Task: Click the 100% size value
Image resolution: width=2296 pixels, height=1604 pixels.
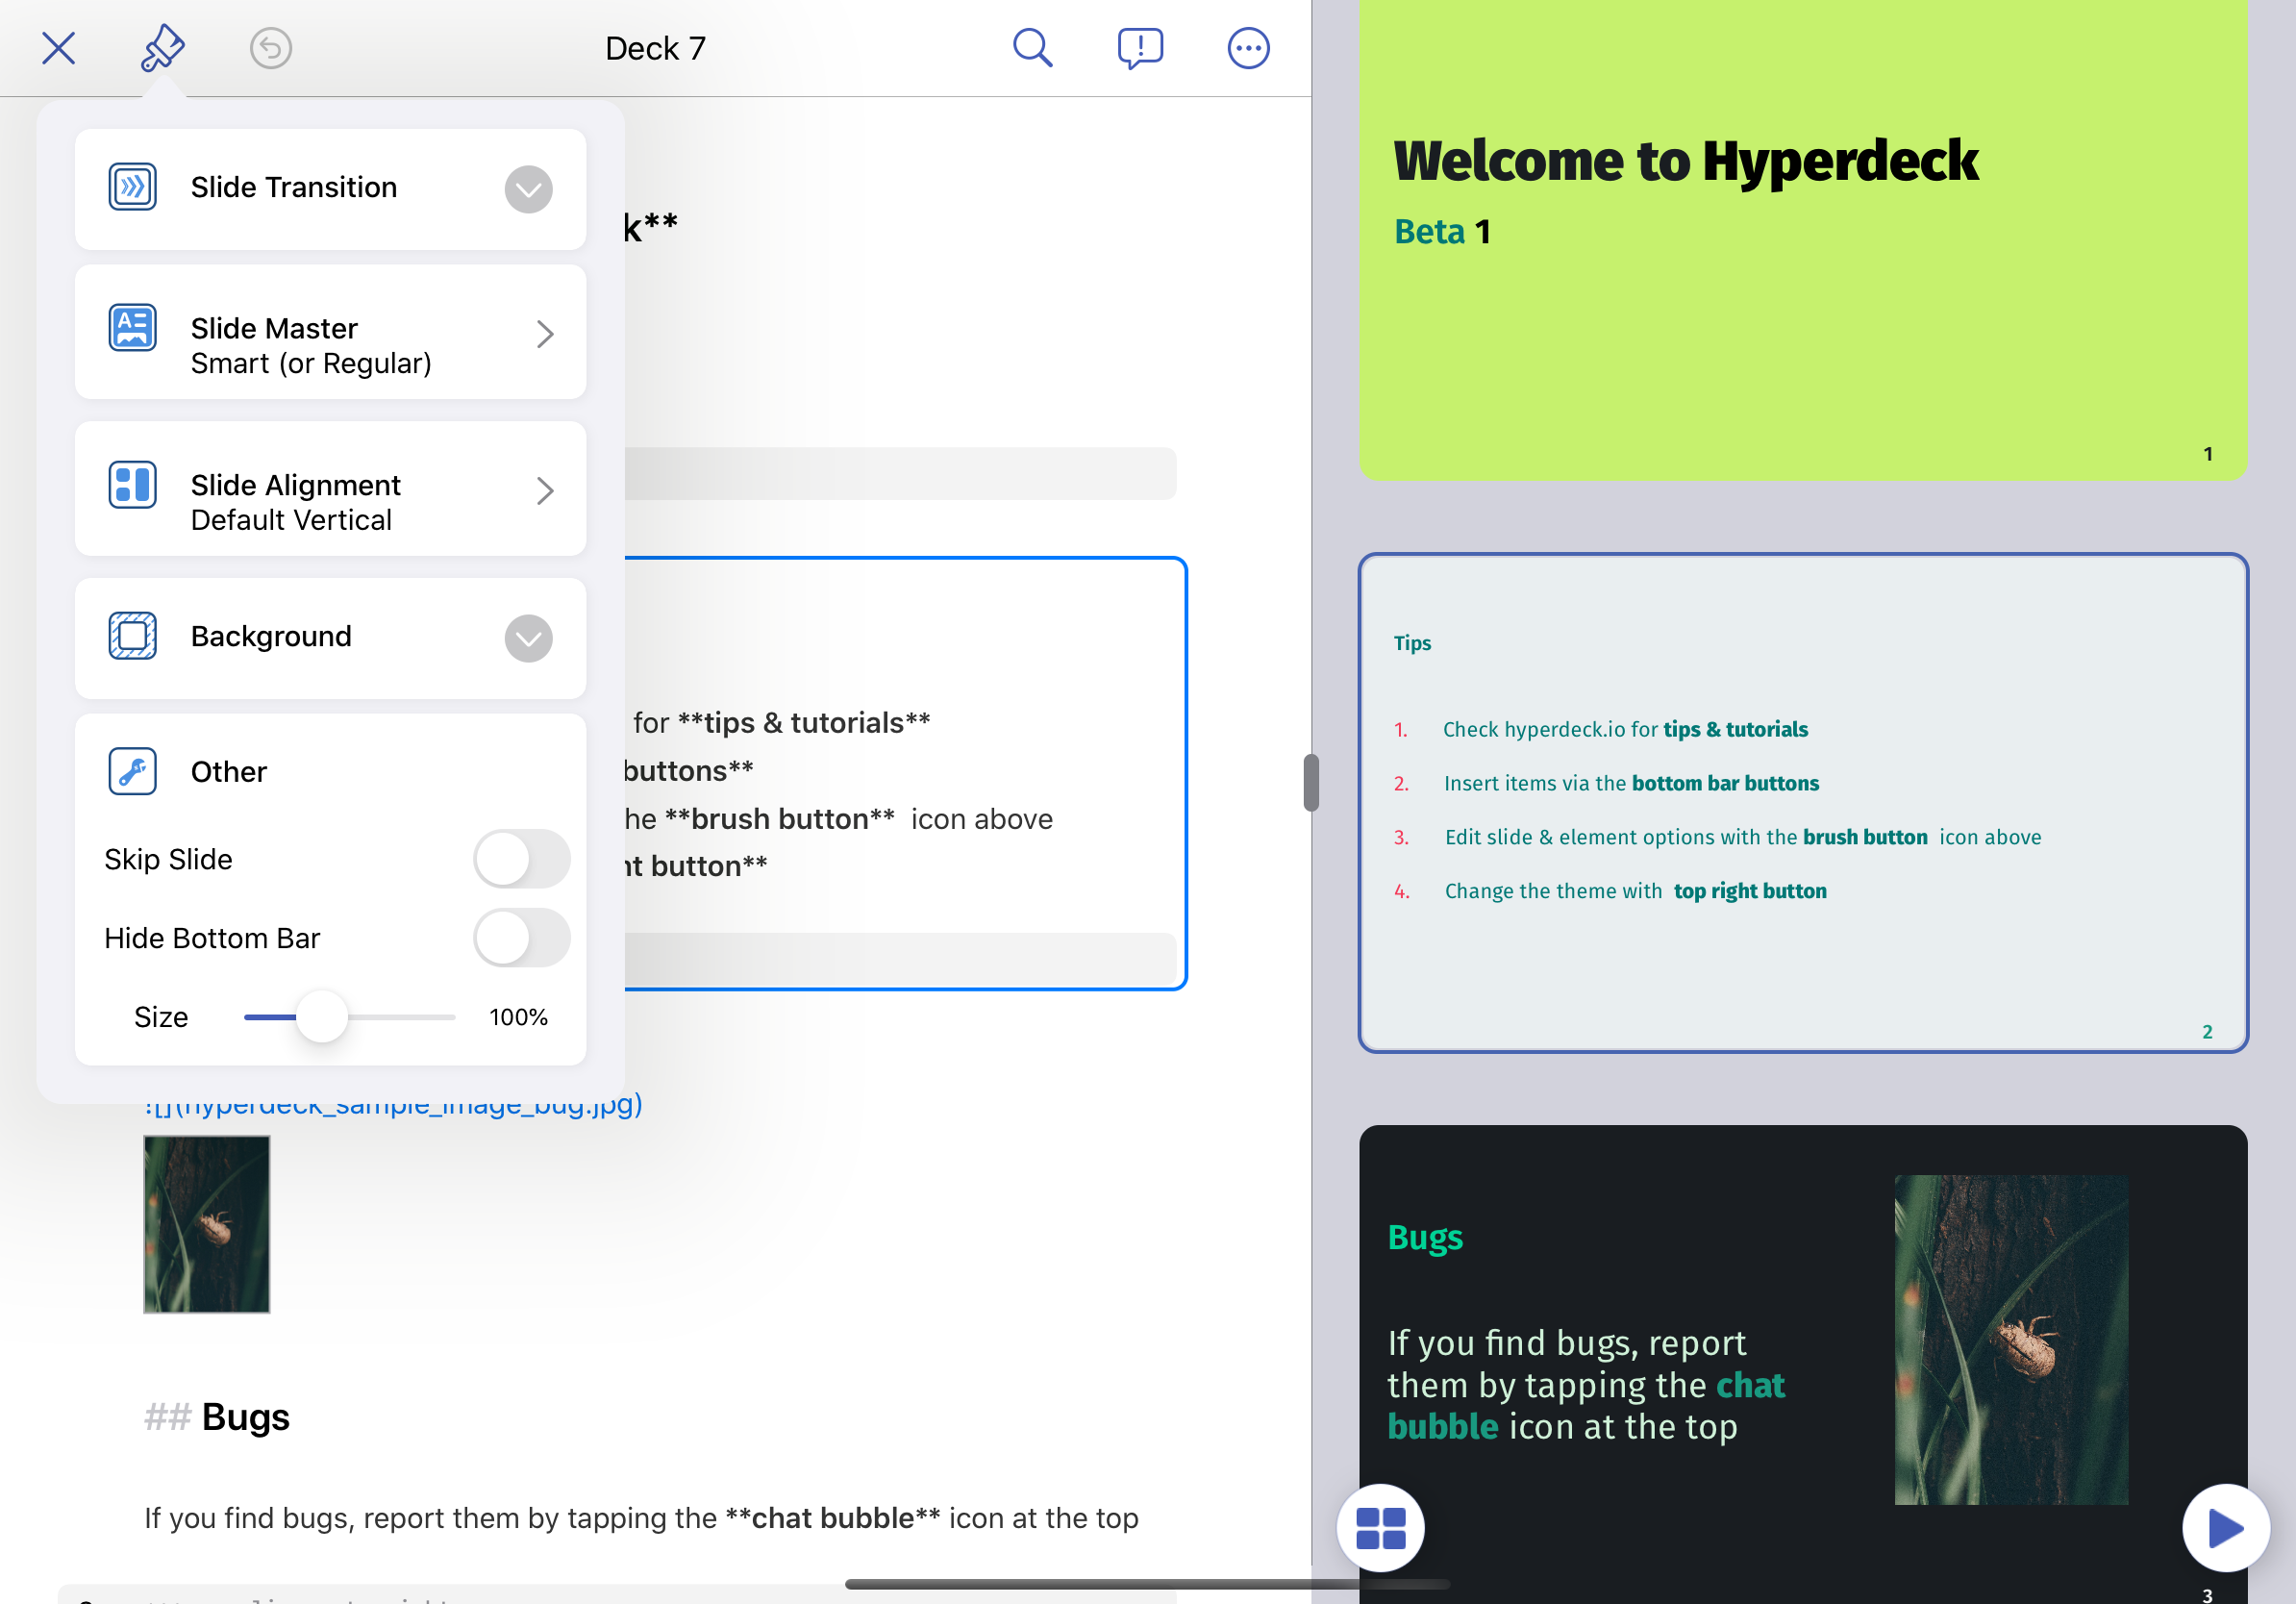Action: pyautogui.click(x=518, y=1017)
